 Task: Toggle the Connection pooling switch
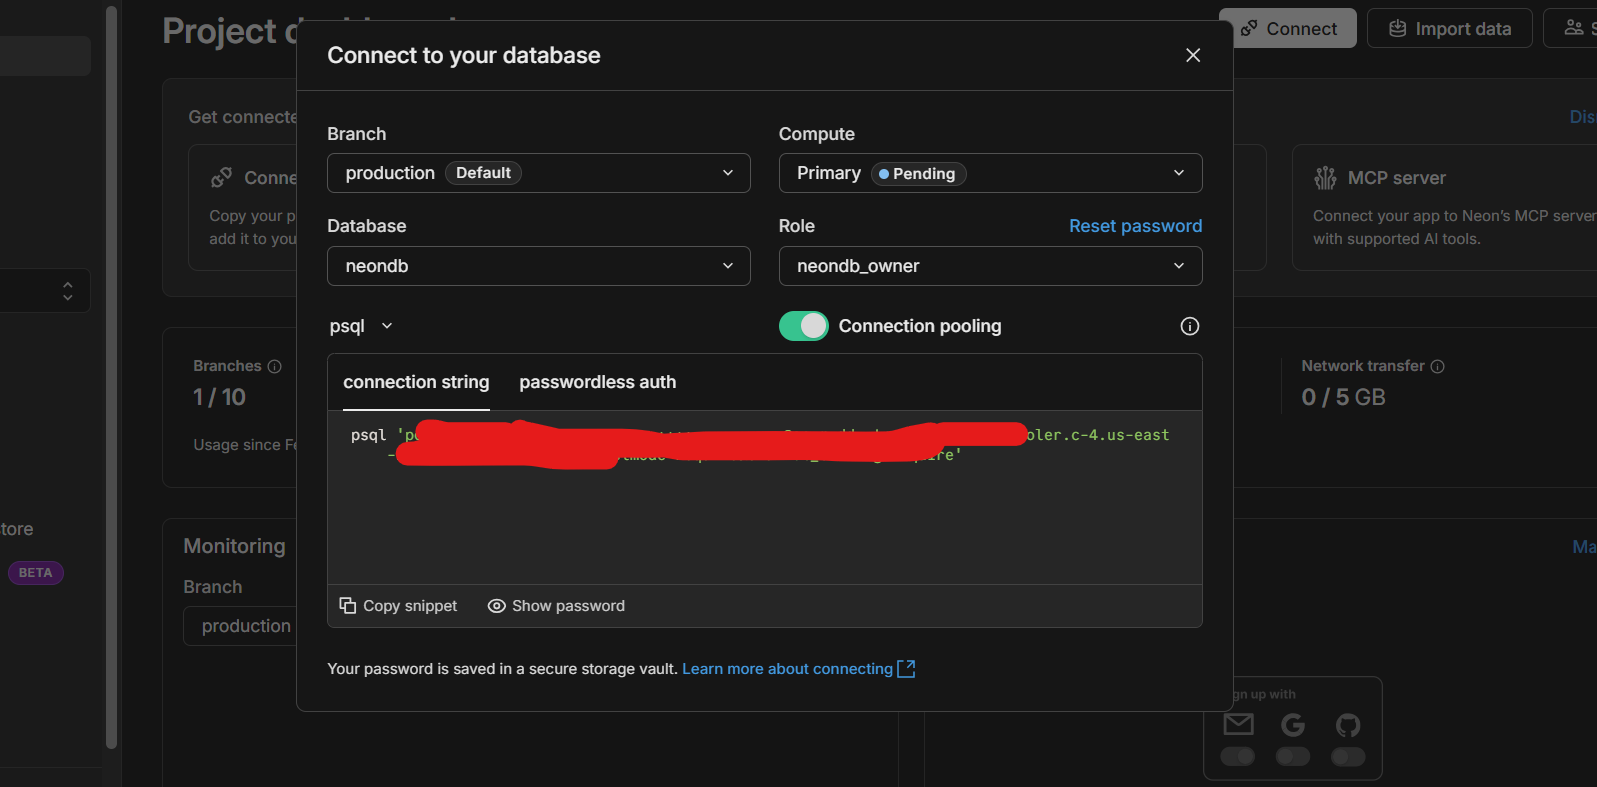[804, 326]
